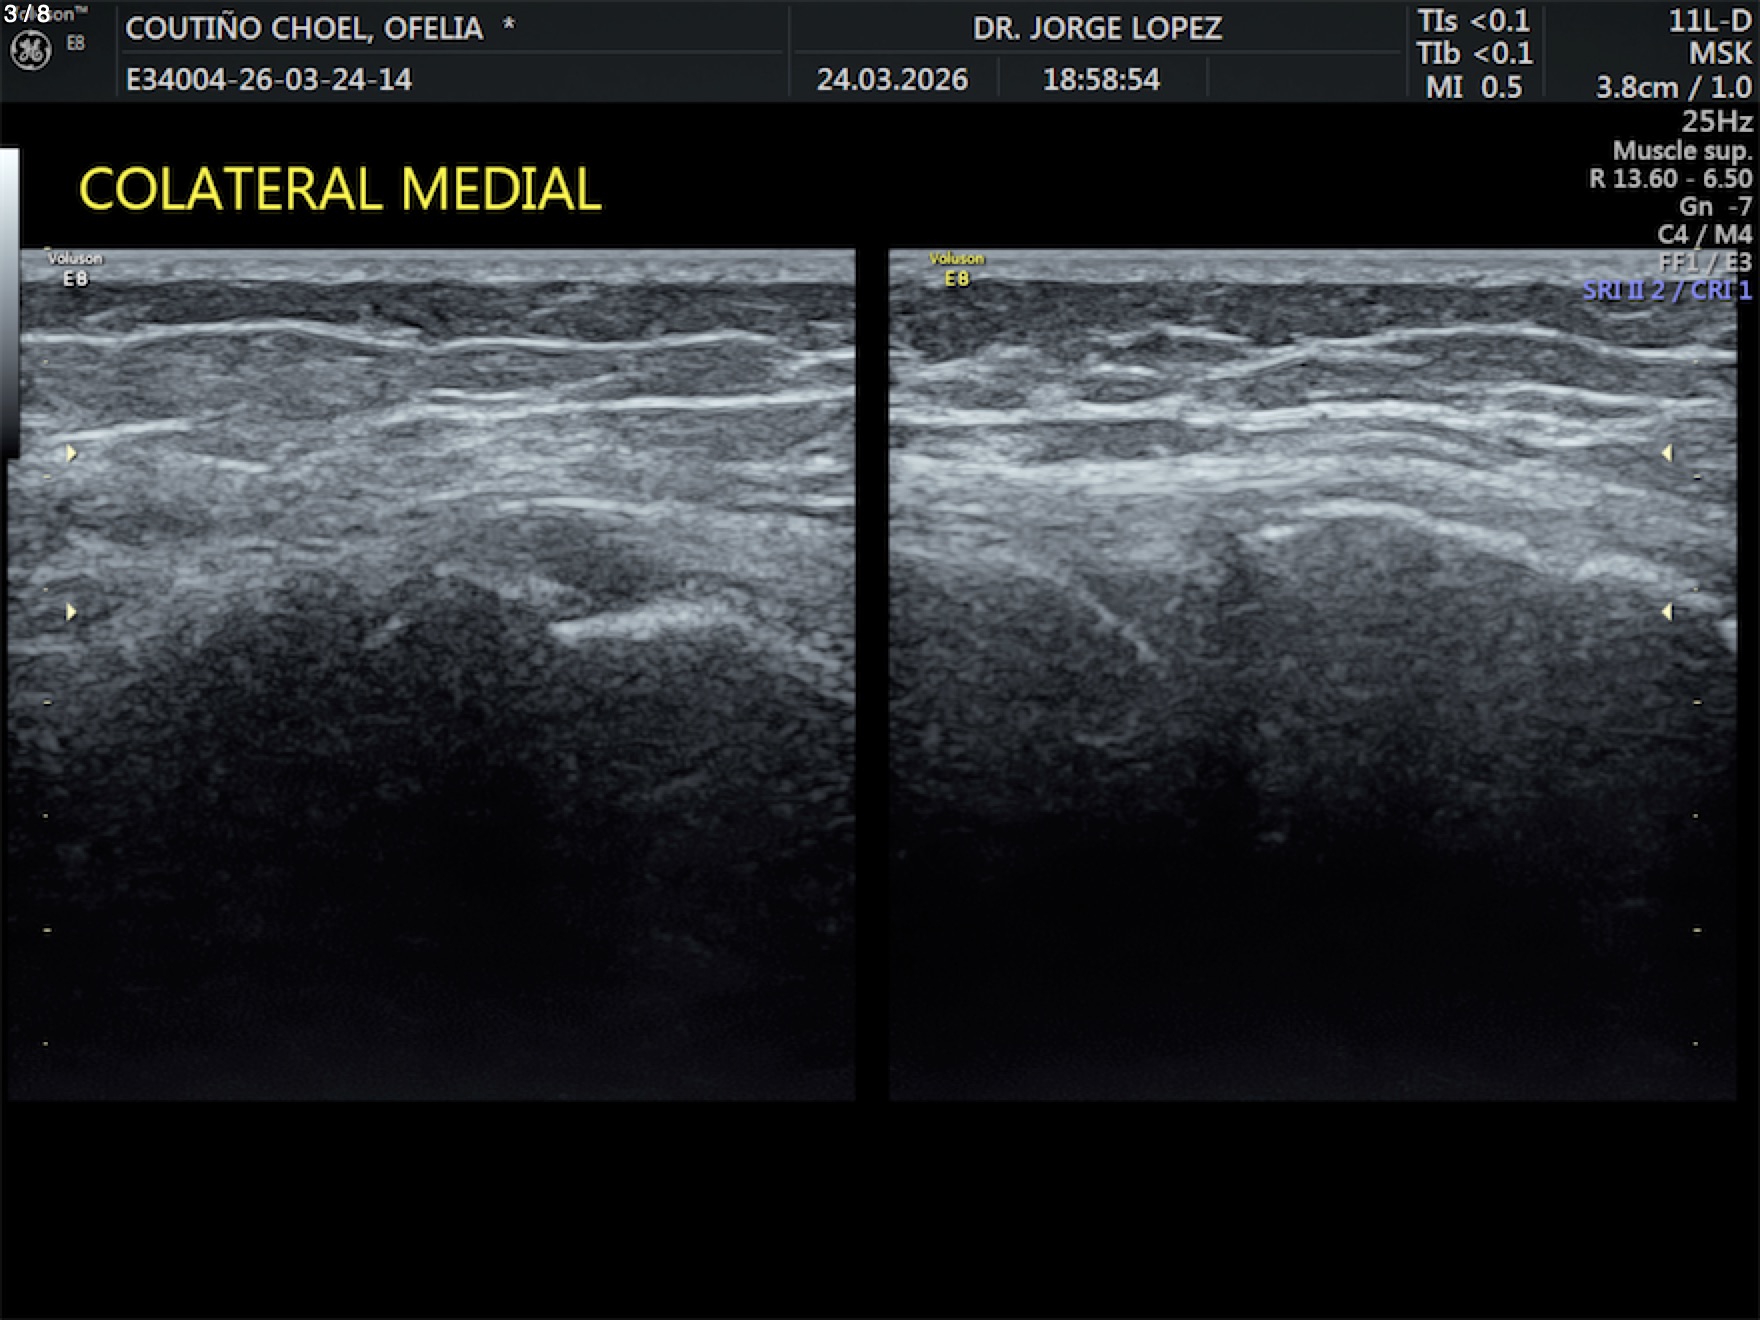The height and width of the screenshot is (1320, 1760).
Task: Select the COLATERAL MEDIAL annotation text
Action: (340, 189)
